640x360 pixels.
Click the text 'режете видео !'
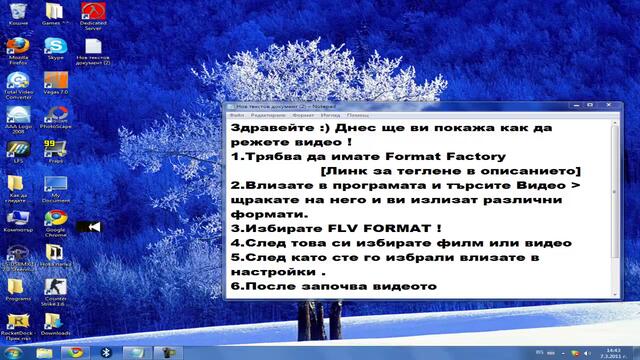tap(291, 142)
